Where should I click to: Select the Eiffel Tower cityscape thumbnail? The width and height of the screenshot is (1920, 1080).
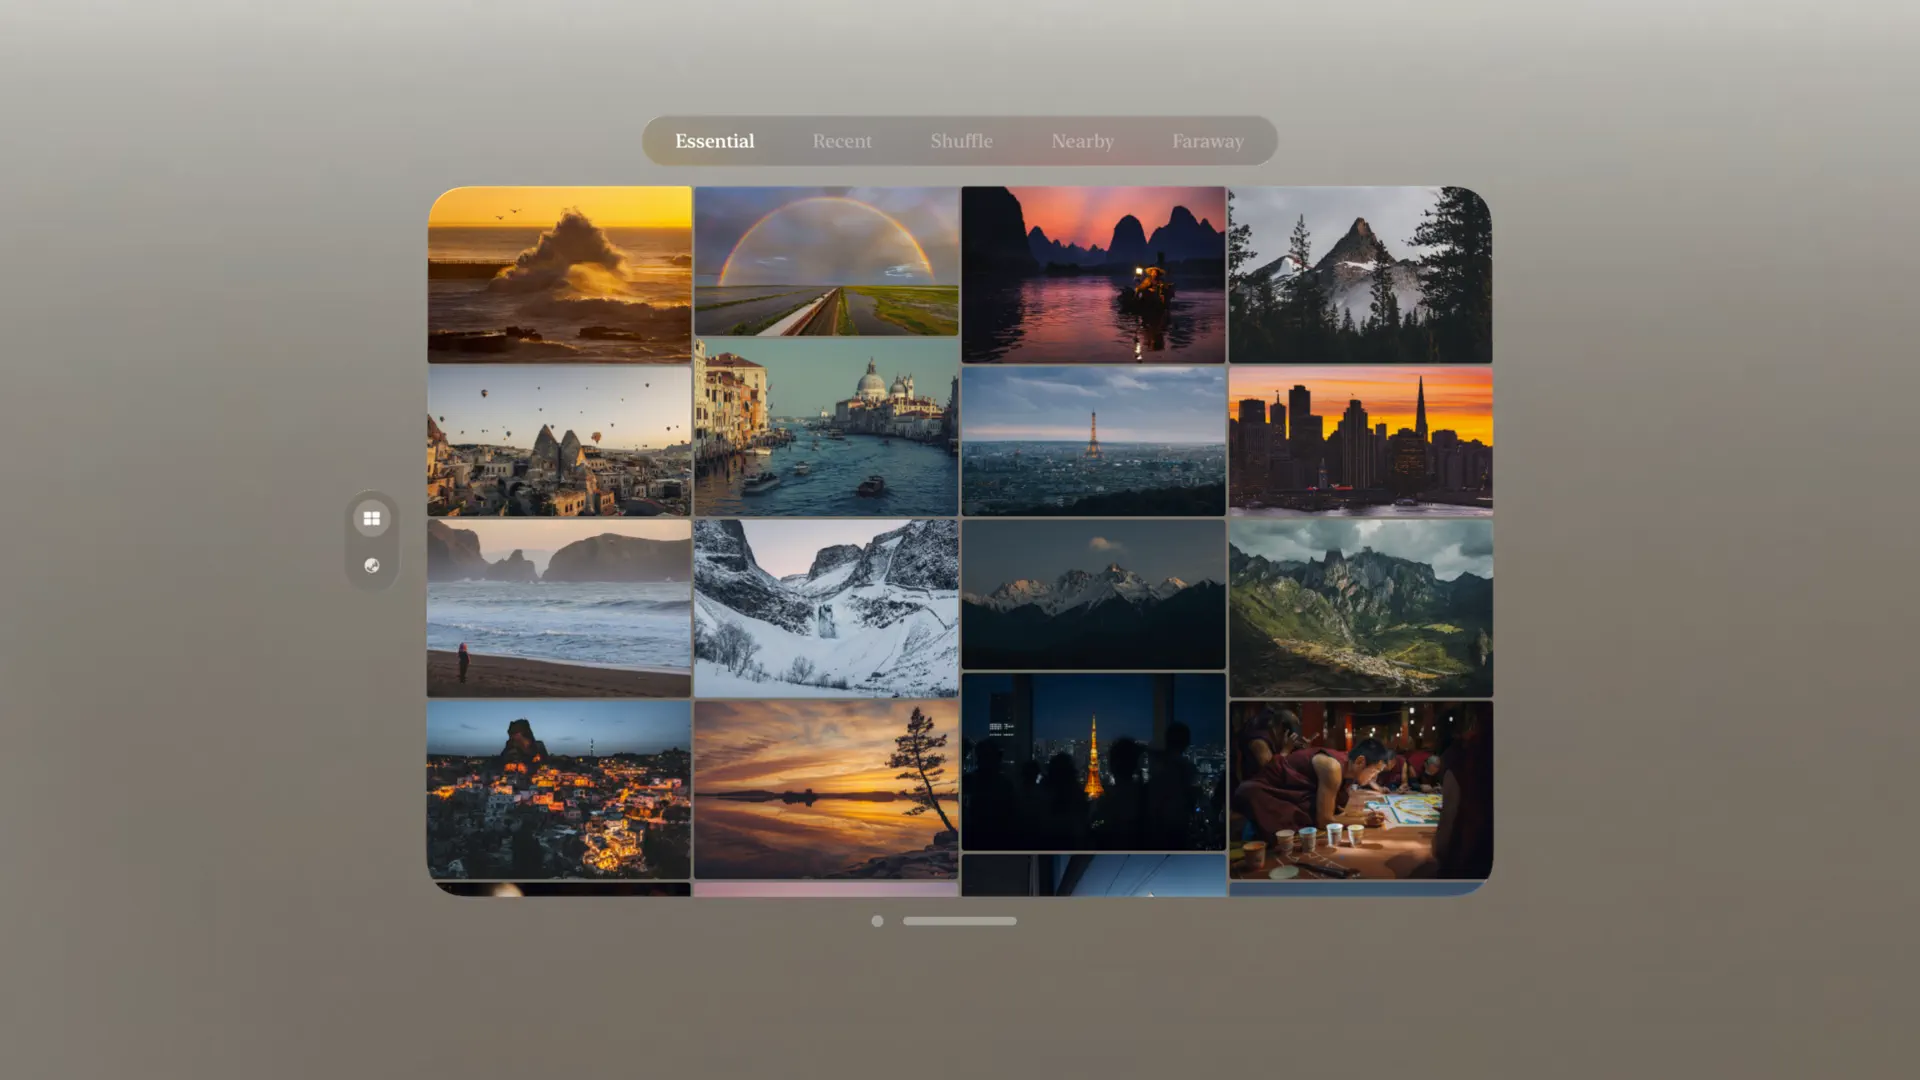click(x=1093, y=440)
